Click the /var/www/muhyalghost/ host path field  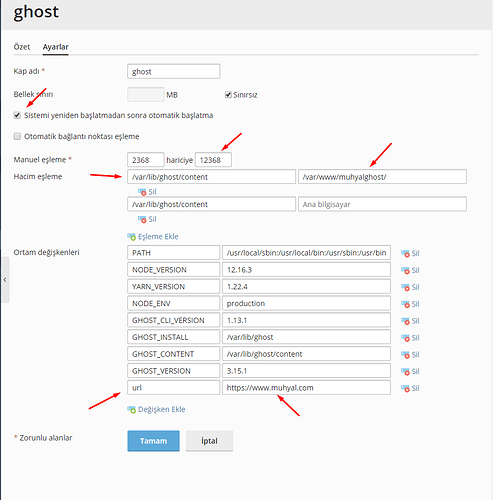coord(382,177)
